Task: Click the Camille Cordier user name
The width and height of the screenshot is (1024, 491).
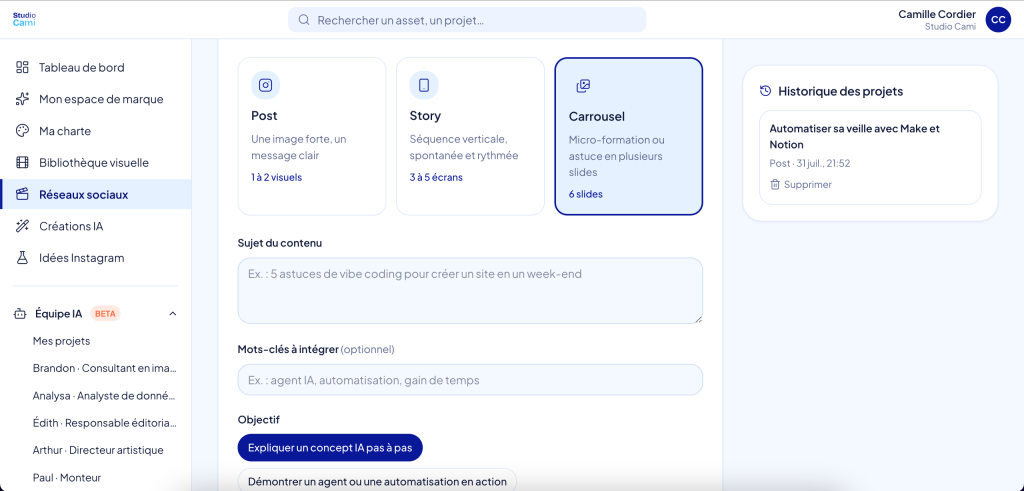Action: click(937, 14)
